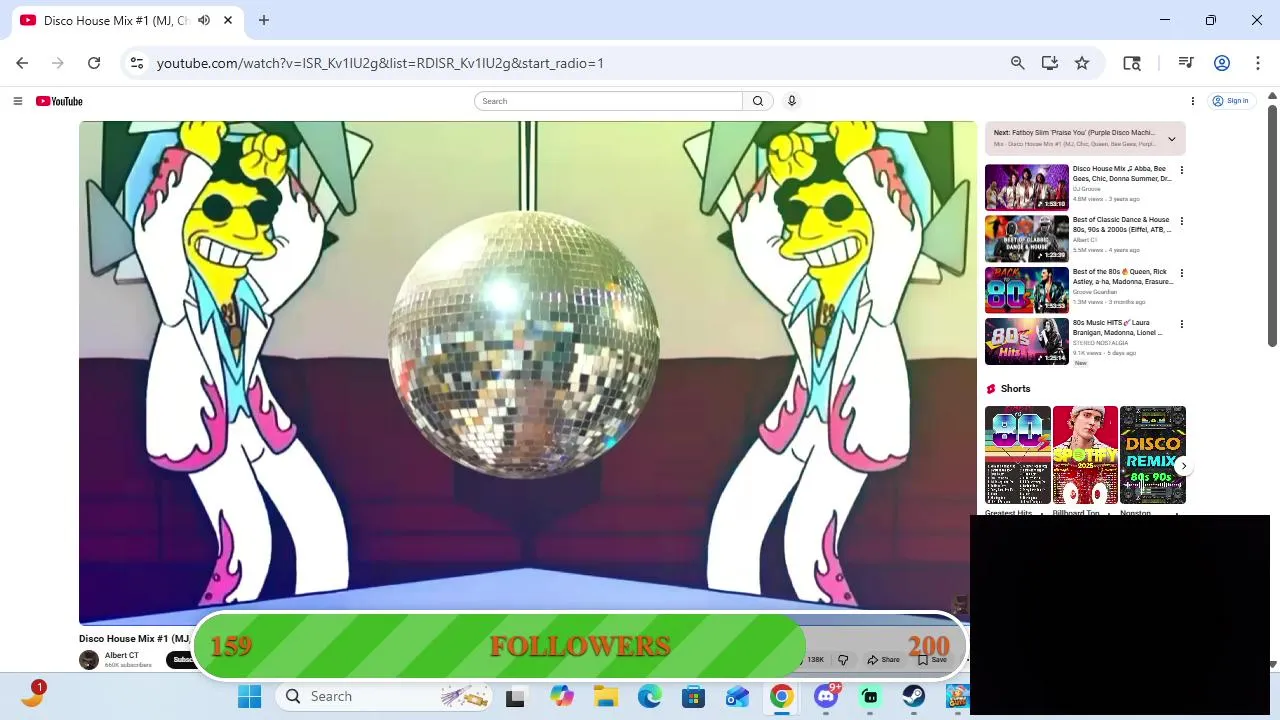Launch Microsoft Edge from the taskbar
The width and height of the screenshot is (1280, 720).
[x=650, y=696]
